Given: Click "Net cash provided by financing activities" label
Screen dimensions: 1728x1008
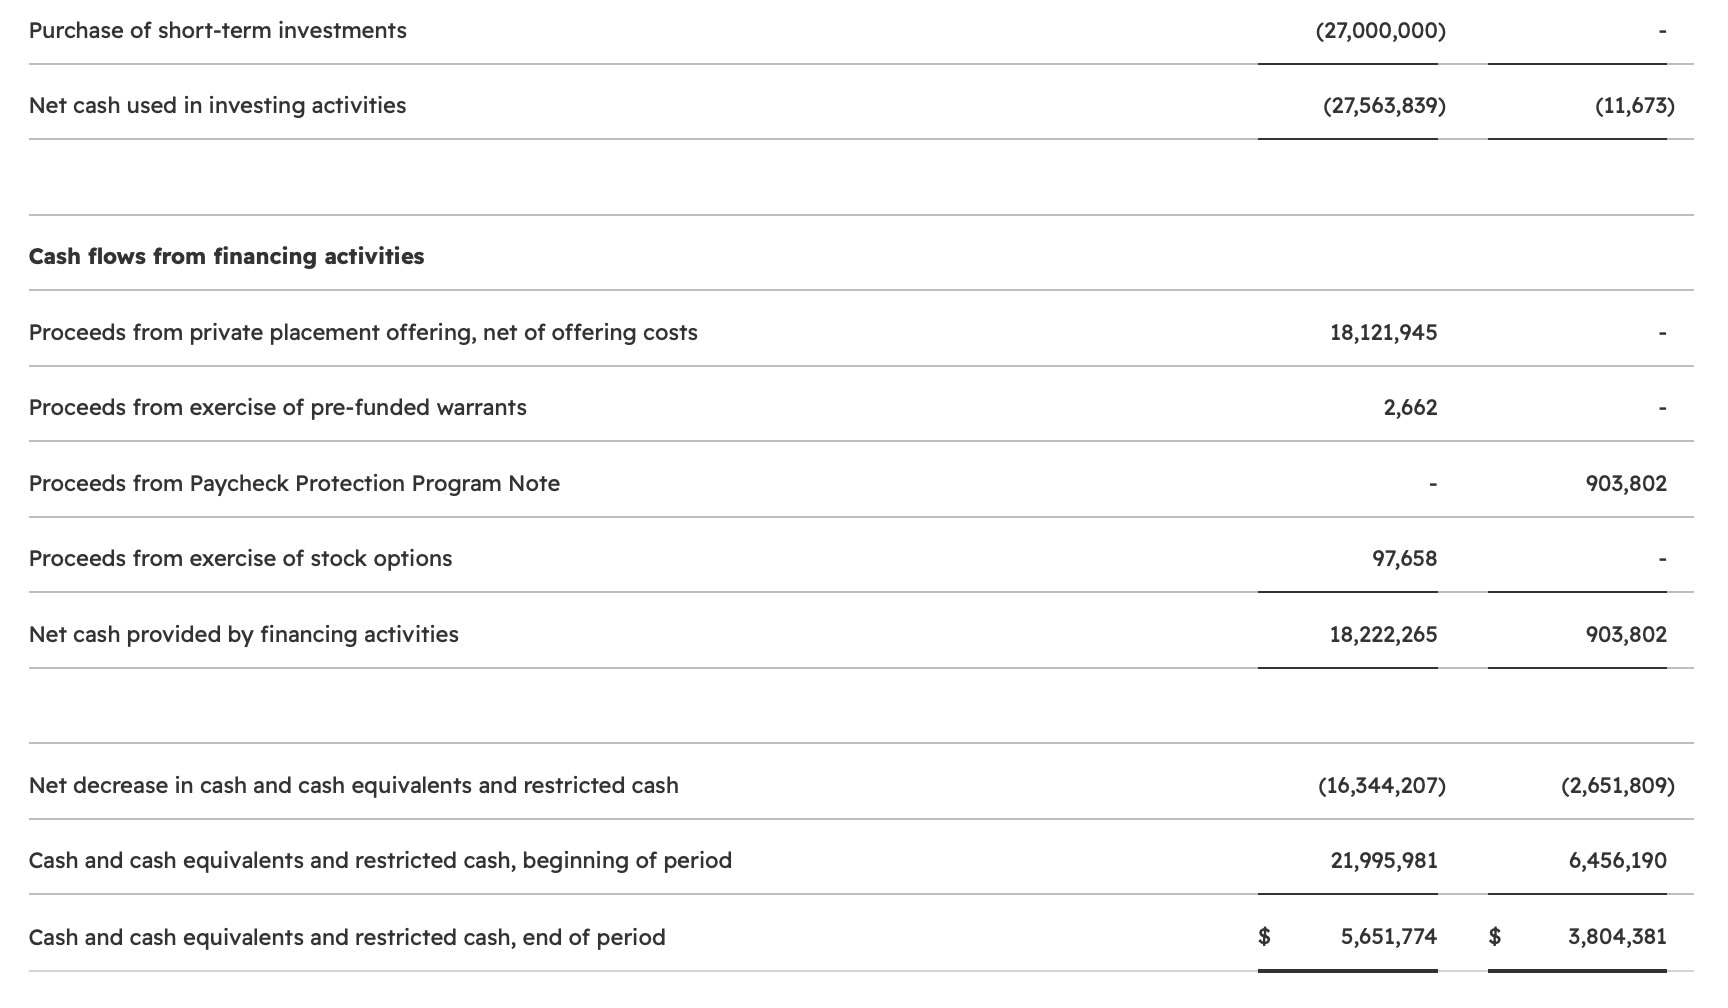Looking at the screenshot, I should (x=243, y=635).
